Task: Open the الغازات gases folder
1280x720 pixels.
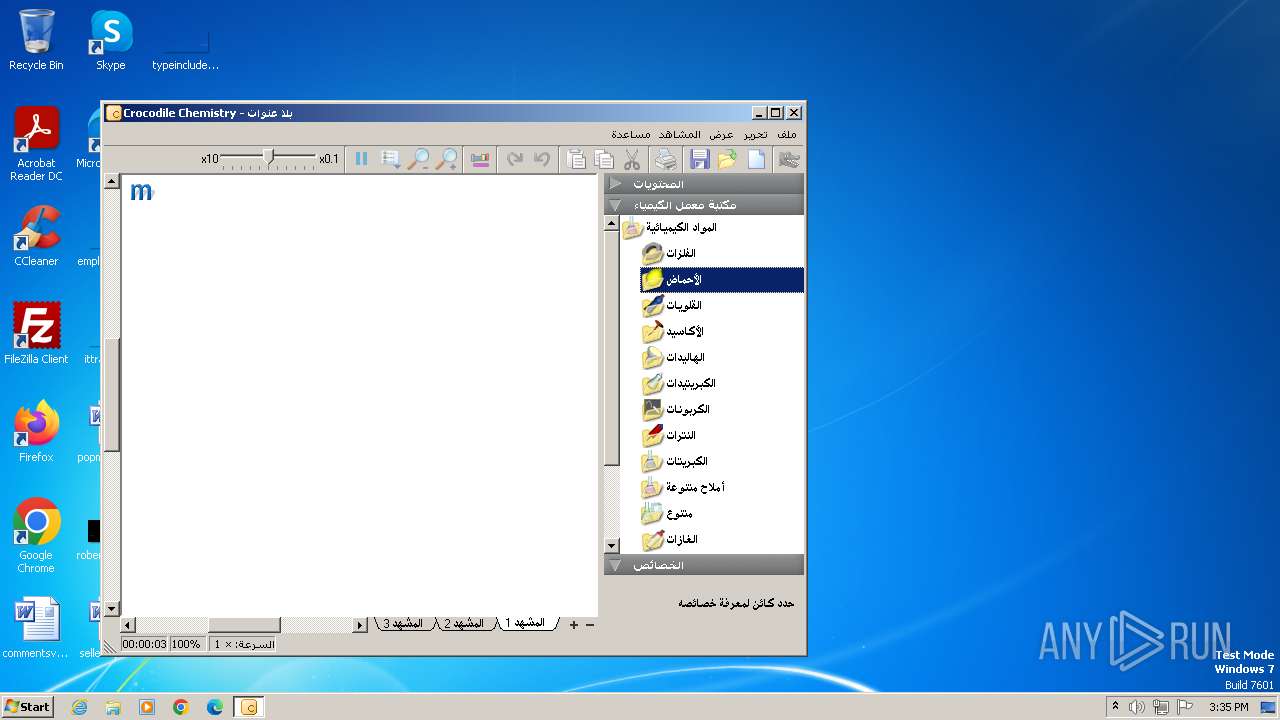Action: coord(670,540)
